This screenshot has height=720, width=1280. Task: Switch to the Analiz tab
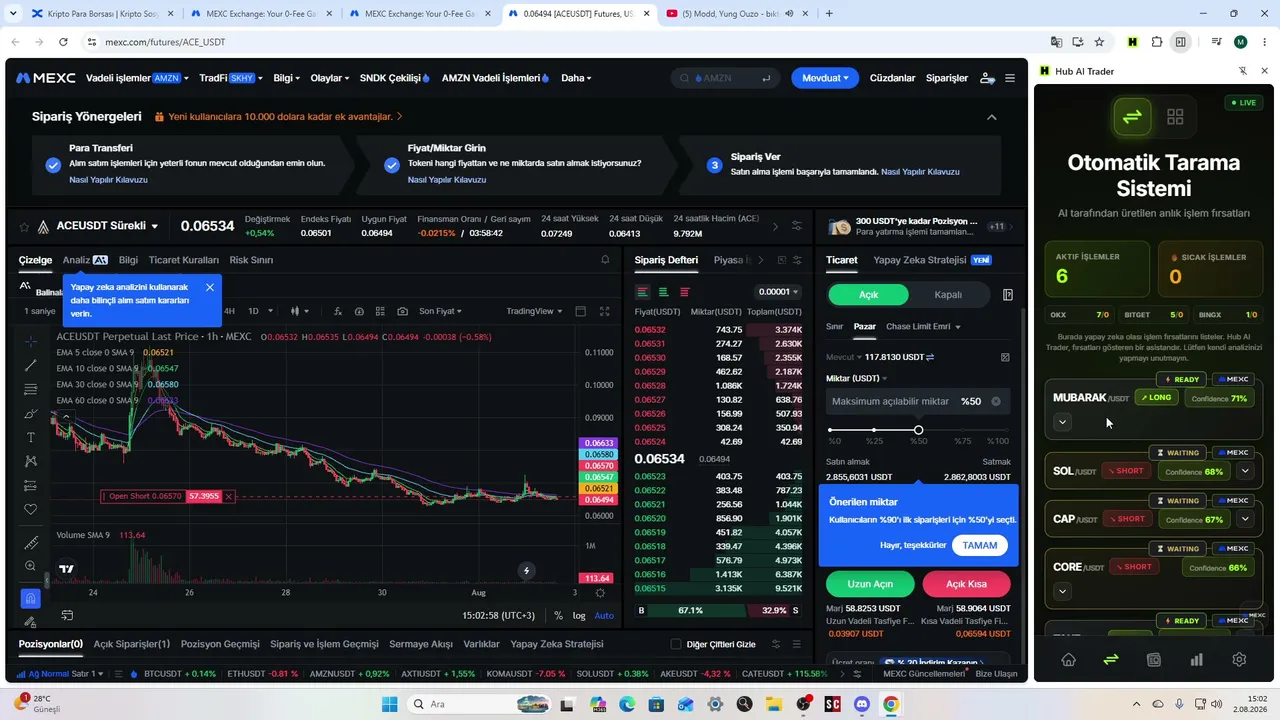(84, 260)
